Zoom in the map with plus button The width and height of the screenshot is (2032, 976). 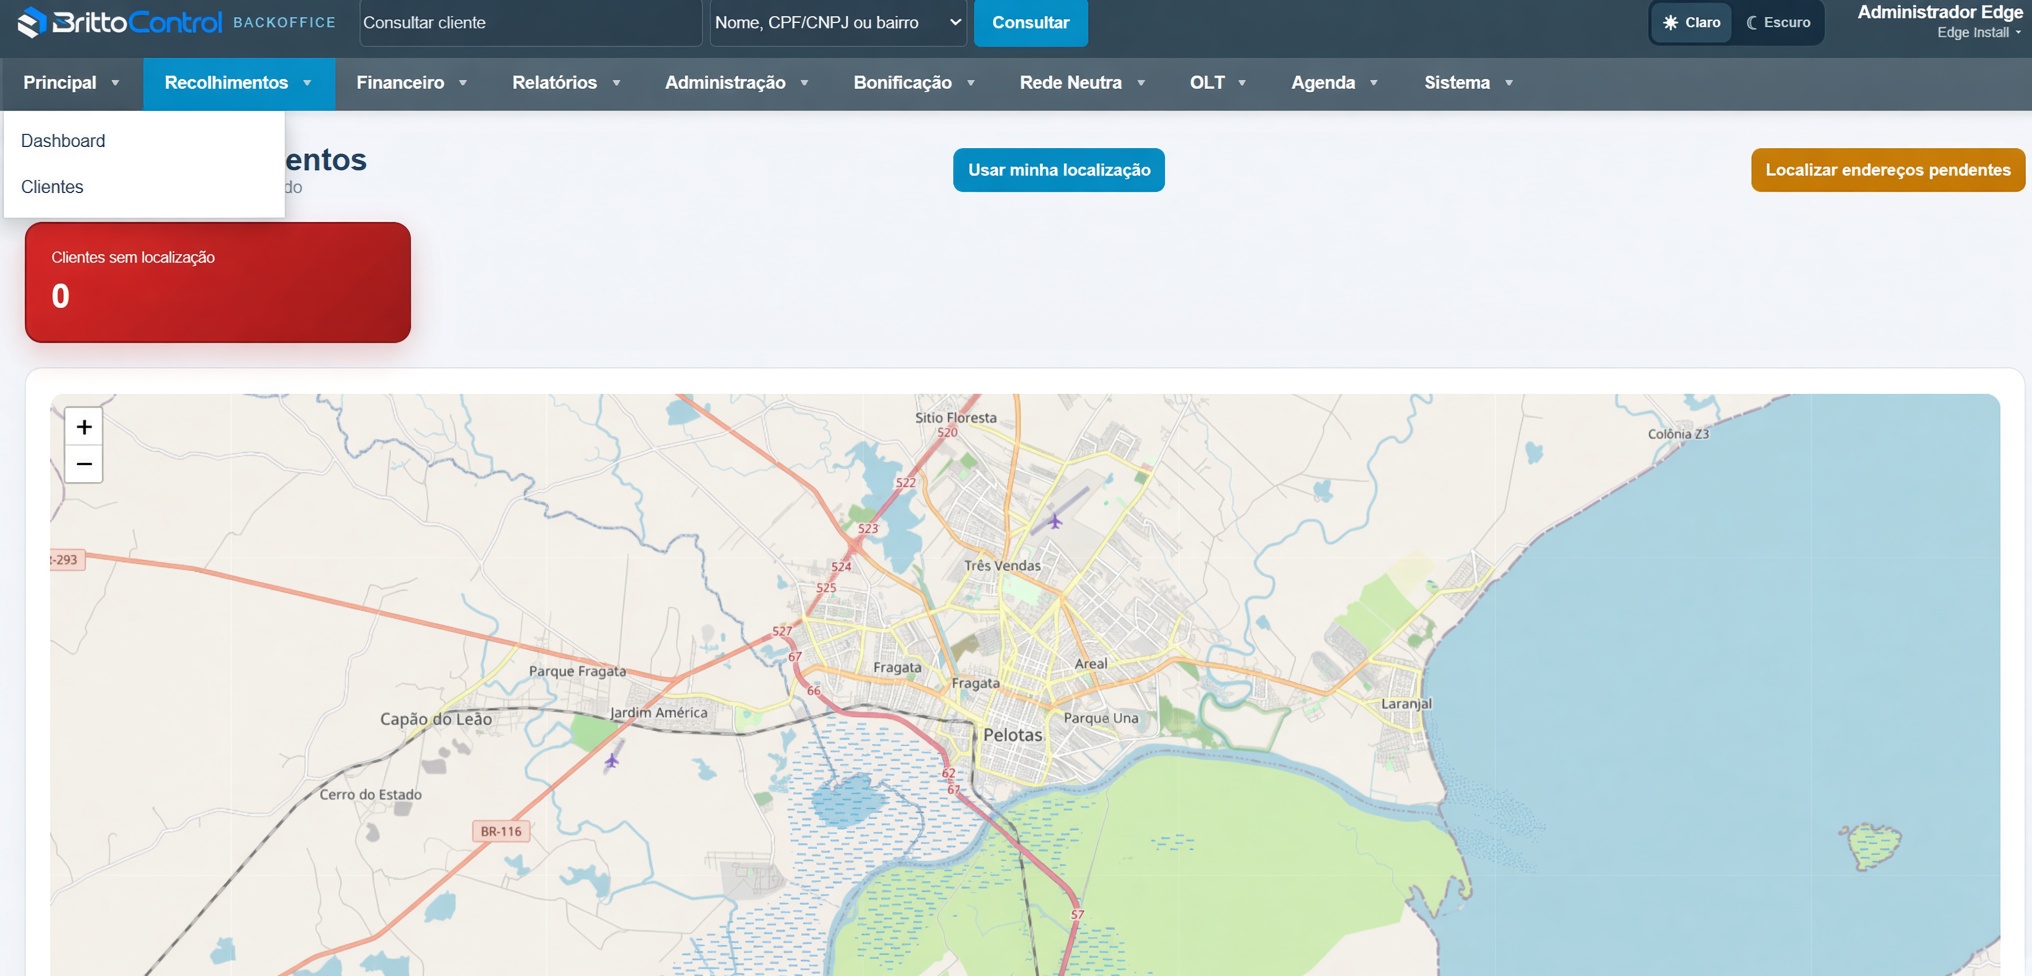pos(84,427)
